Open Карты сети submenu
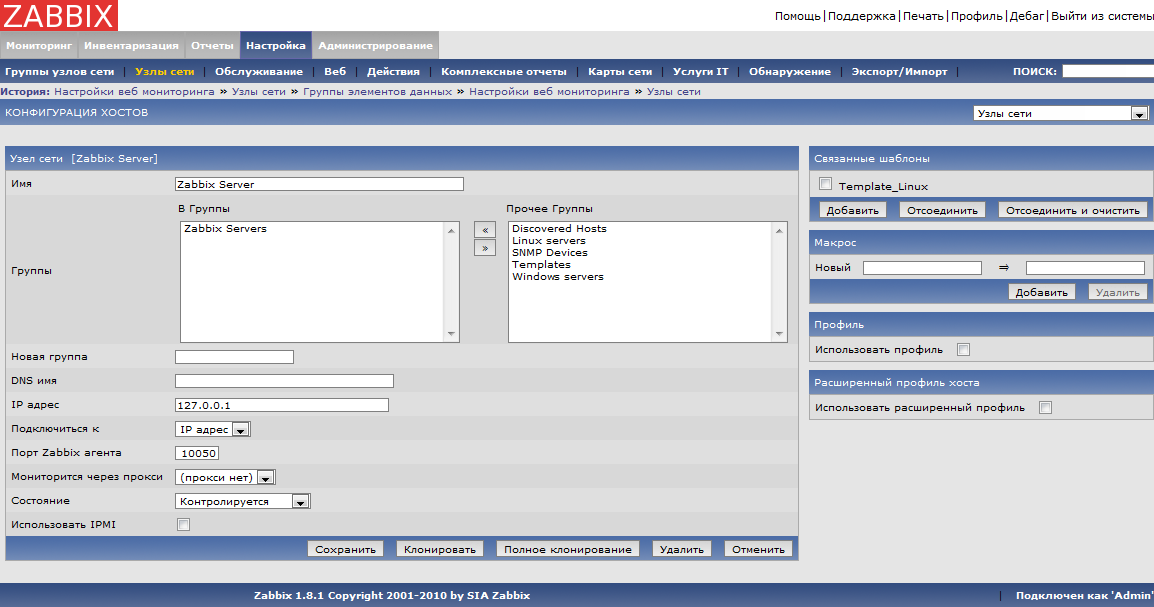This screenshot has height=607, width=1154. pos(620,71)
